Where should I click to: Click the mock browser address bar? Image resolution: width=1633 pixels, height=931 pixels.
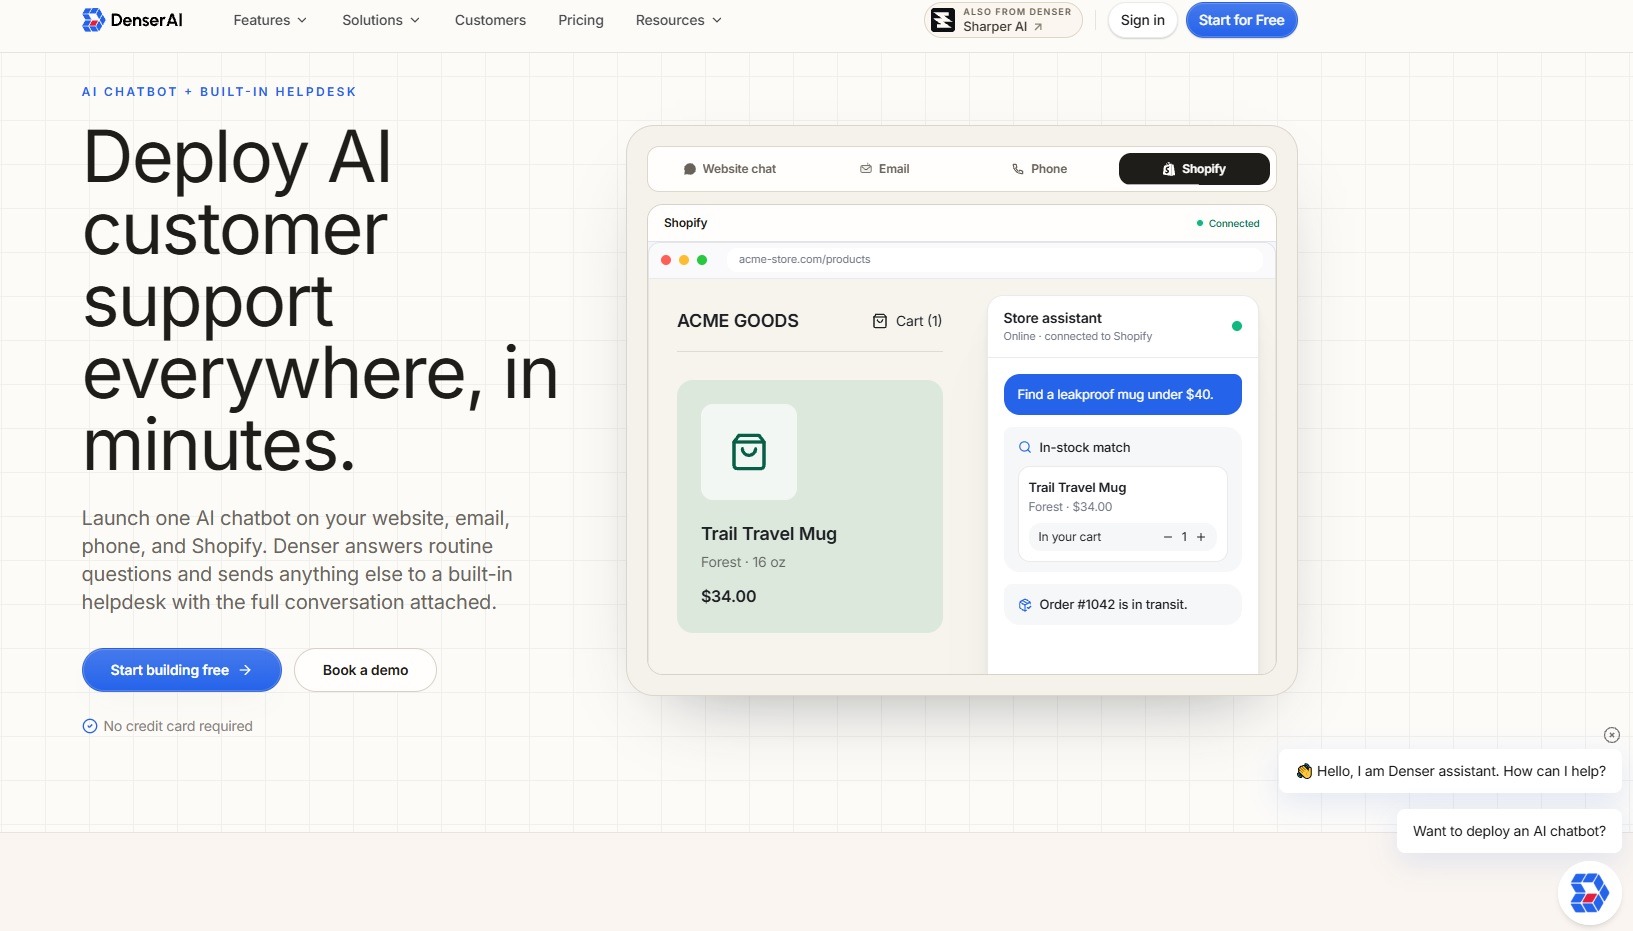pos(994,260)
